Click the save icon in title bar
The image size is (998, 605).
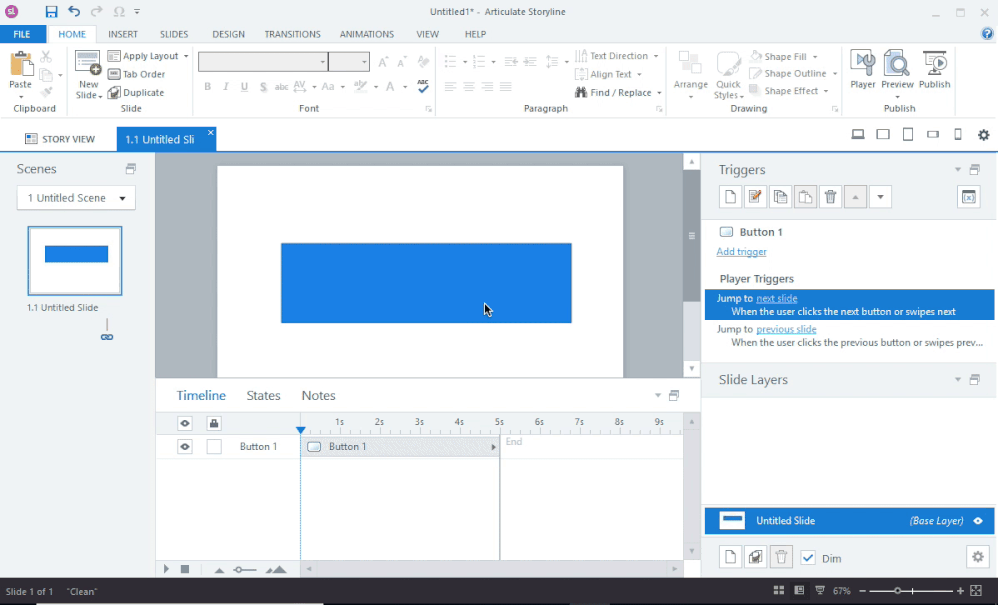click(x=51, y=12)
